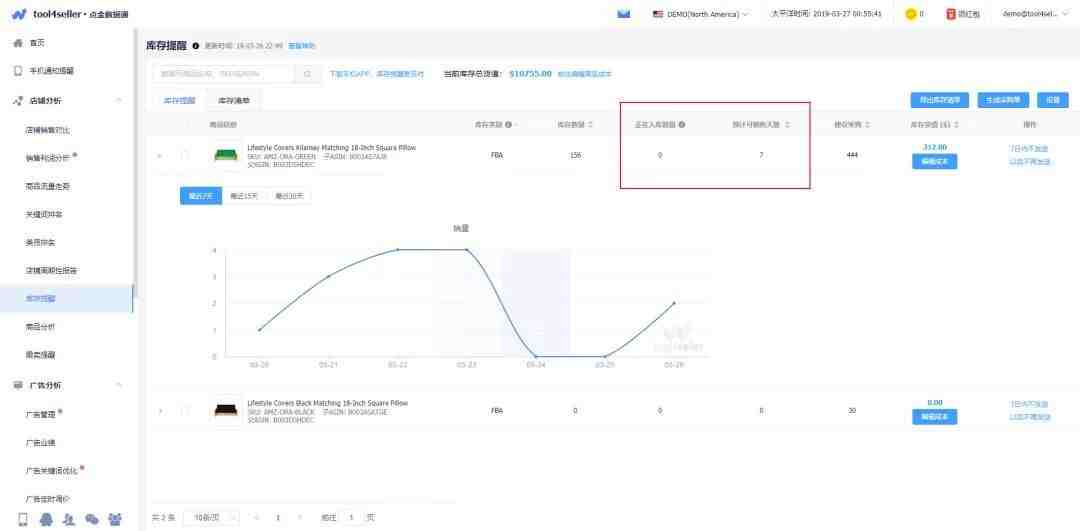This screenshot has height=531, width=1080.
Task: Click info icon next to 正在入库数量 column
Action: pyautogui.click(x=682, y=125)
